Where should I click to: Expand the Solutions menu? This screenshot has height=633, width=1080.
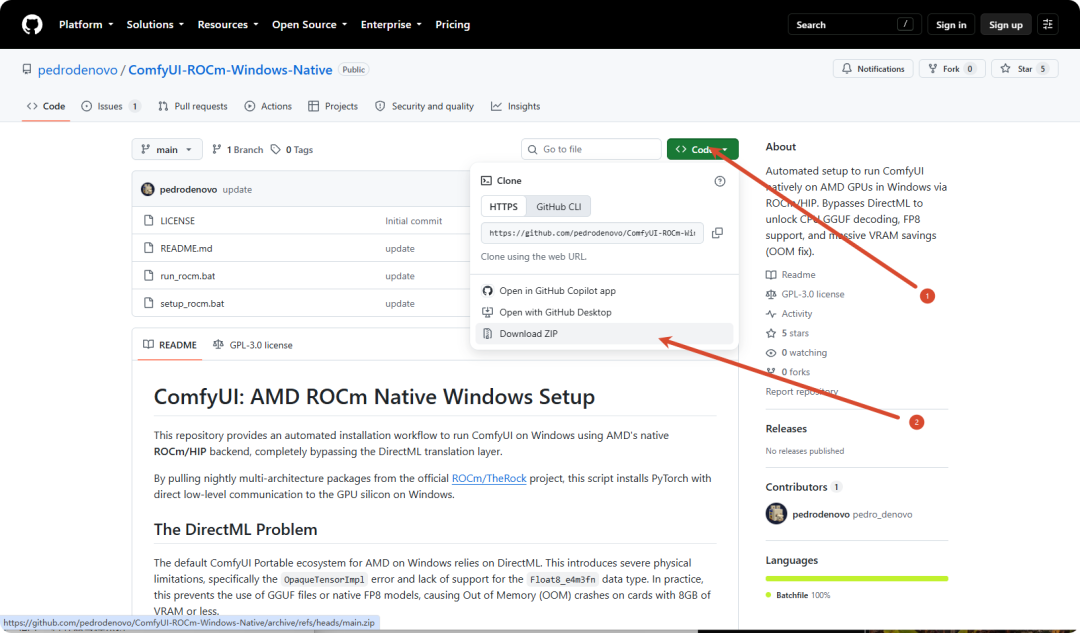155,25
